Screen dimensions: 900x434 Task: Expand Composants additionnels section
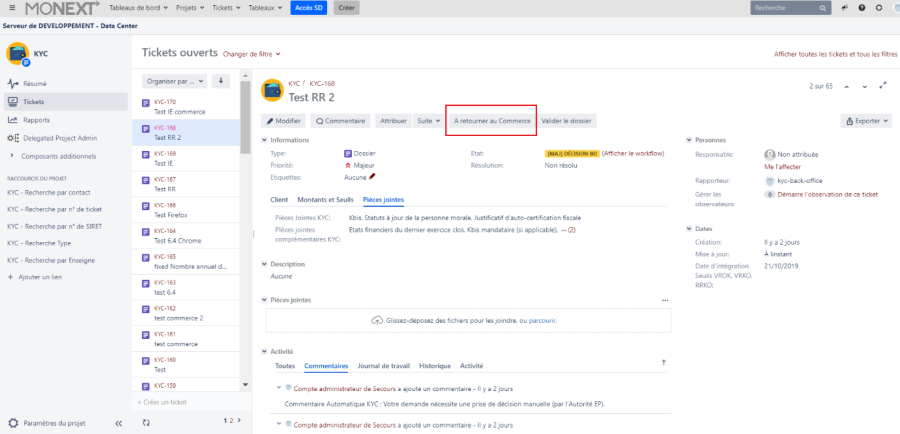12,156
